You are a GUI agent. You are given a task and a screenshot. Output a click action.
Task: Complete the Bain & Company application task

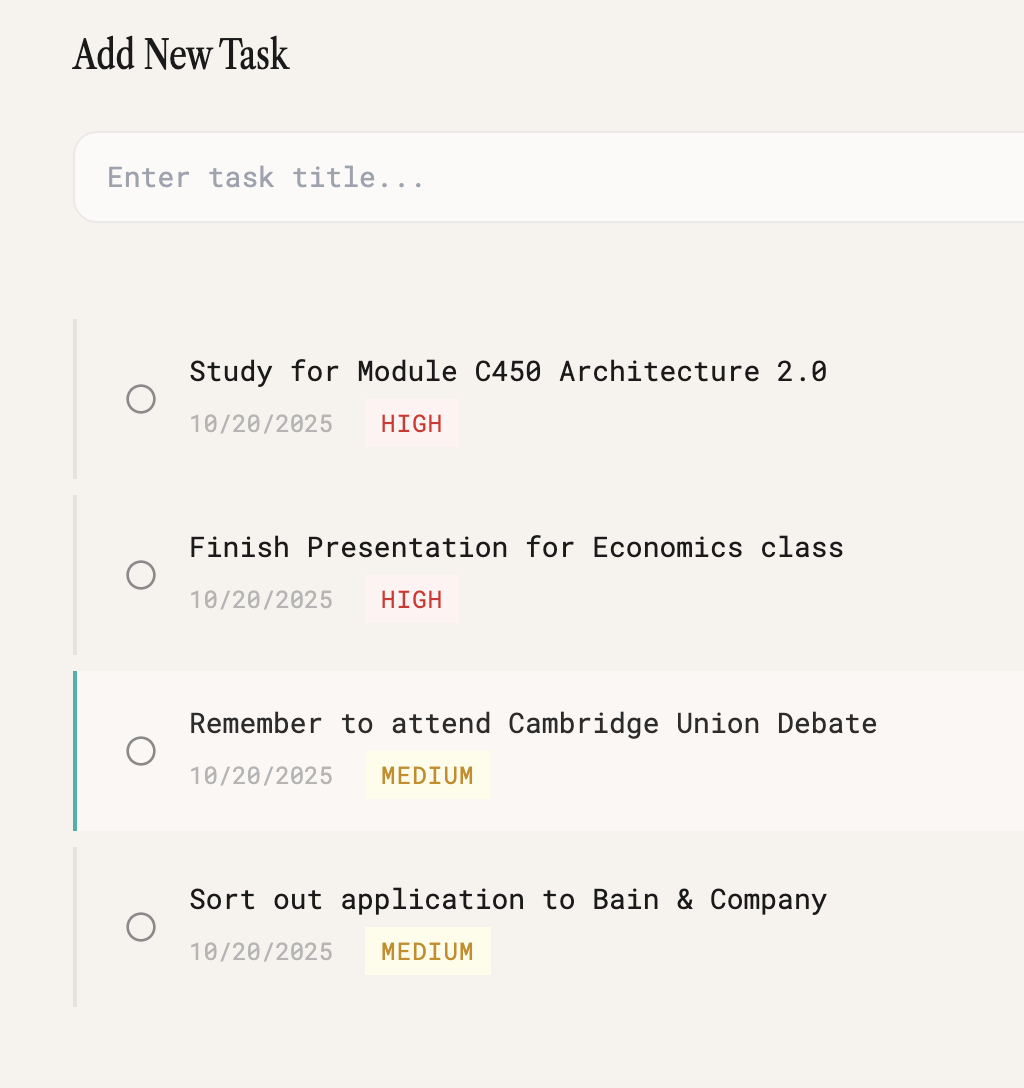coord(141,927)
